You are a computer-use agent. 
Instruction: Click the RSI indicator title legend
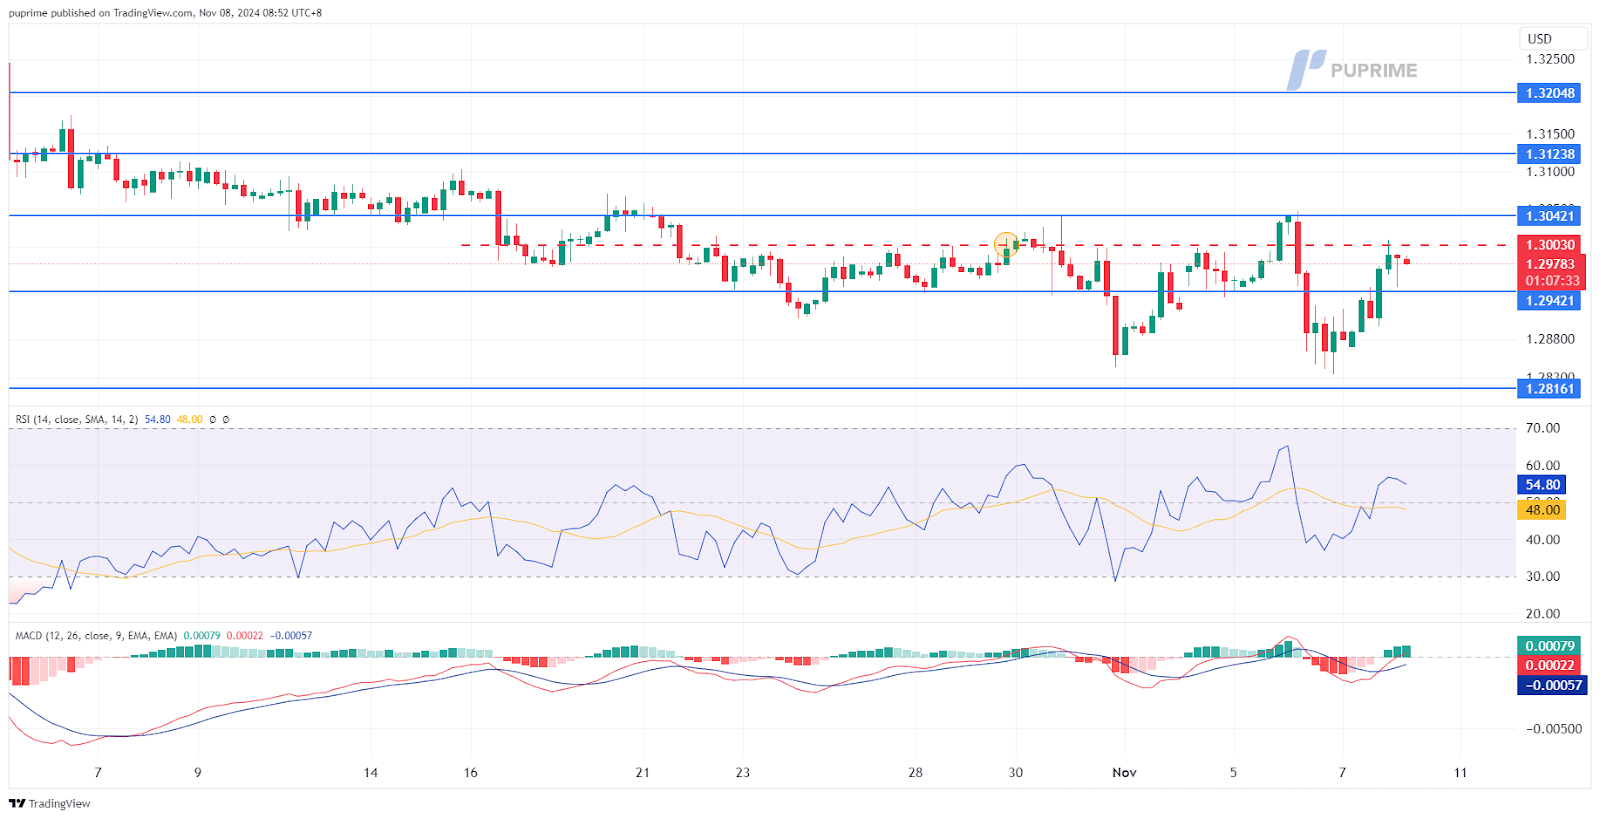pos(77,420)
